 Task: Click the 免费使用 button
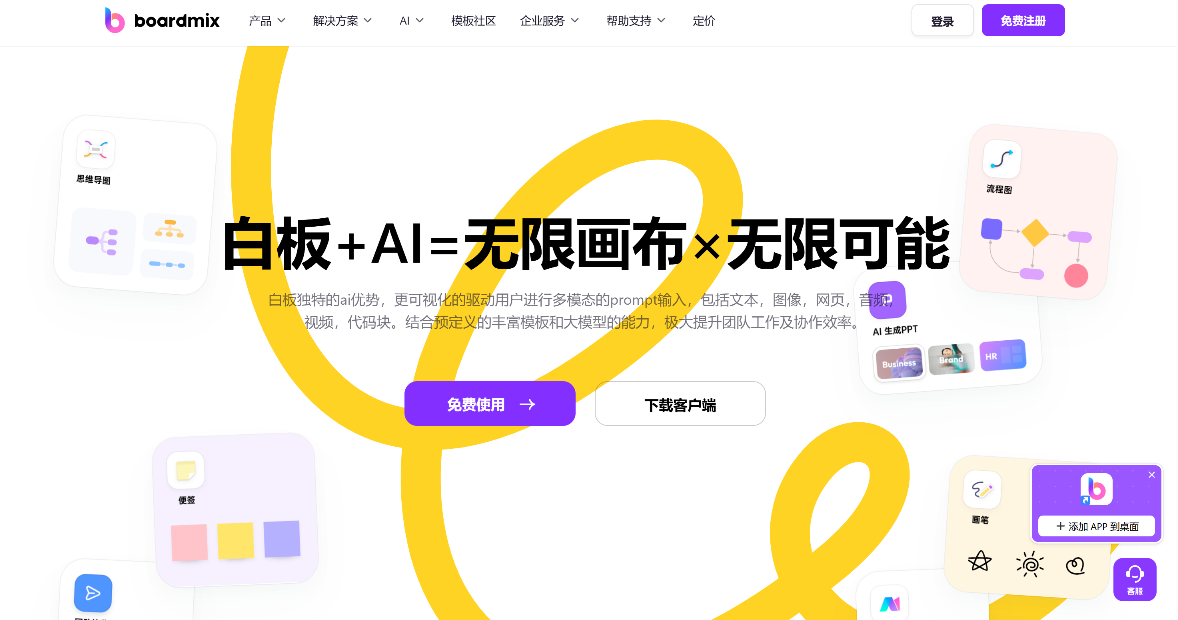click(x=490, y=404)
